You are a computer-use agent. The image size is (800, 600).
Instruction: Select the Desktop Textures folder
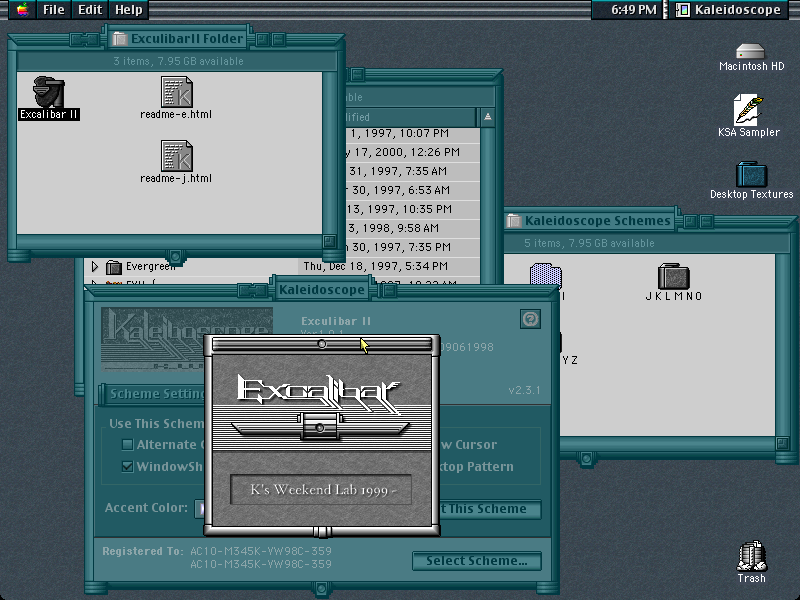[752, 174]
